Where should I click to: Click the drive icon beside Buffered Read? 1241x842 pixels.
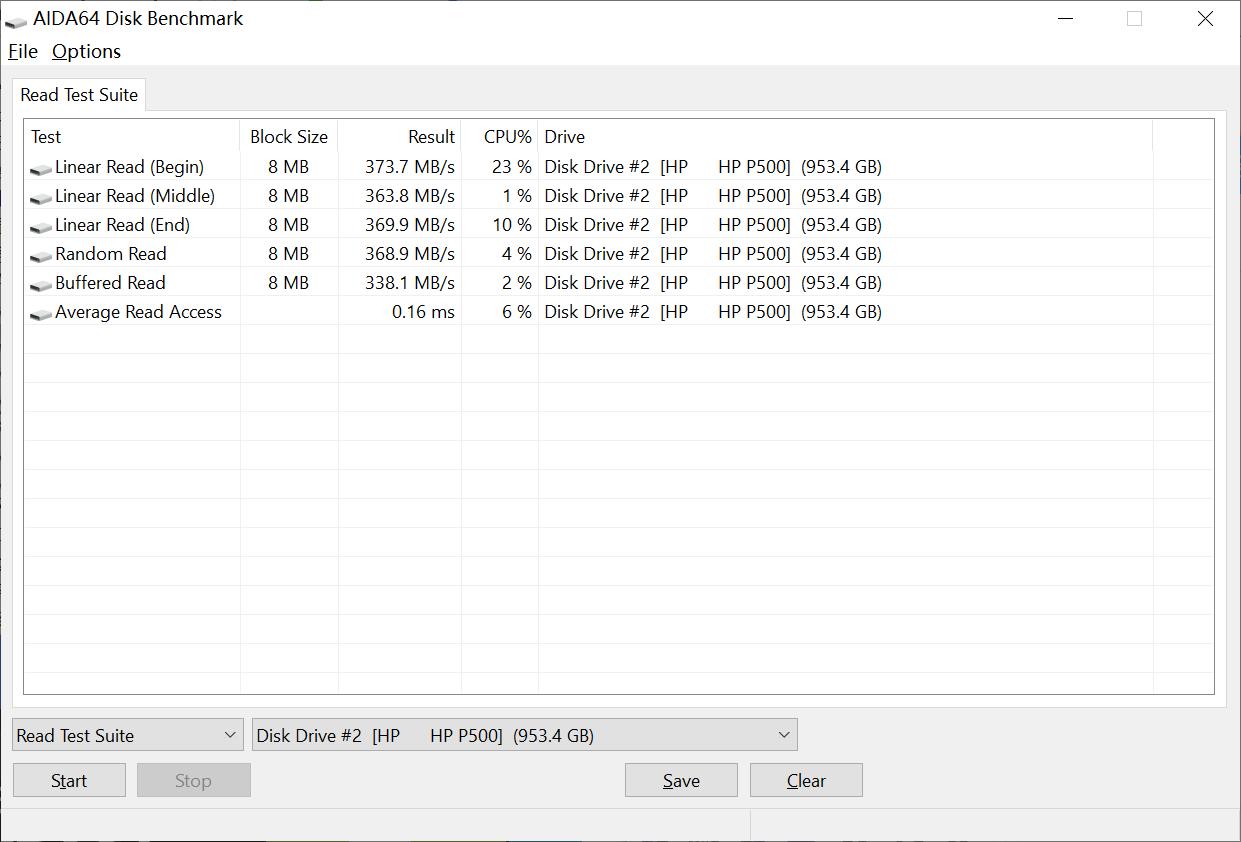coord(41,285)
